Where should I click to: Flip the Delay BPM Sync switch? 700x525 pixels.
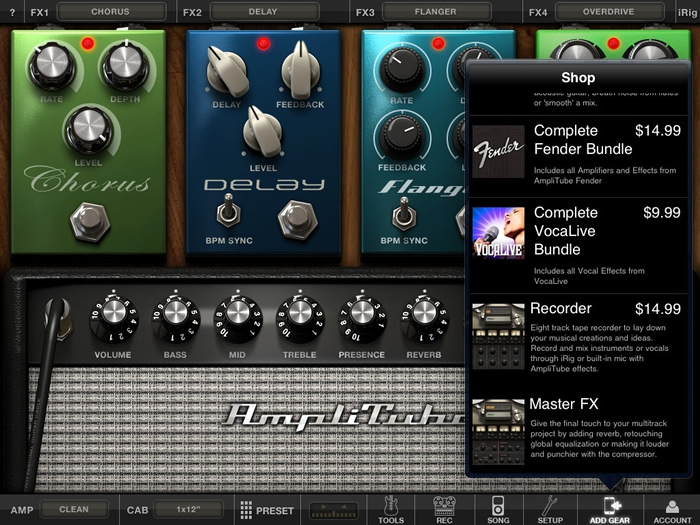229,212
